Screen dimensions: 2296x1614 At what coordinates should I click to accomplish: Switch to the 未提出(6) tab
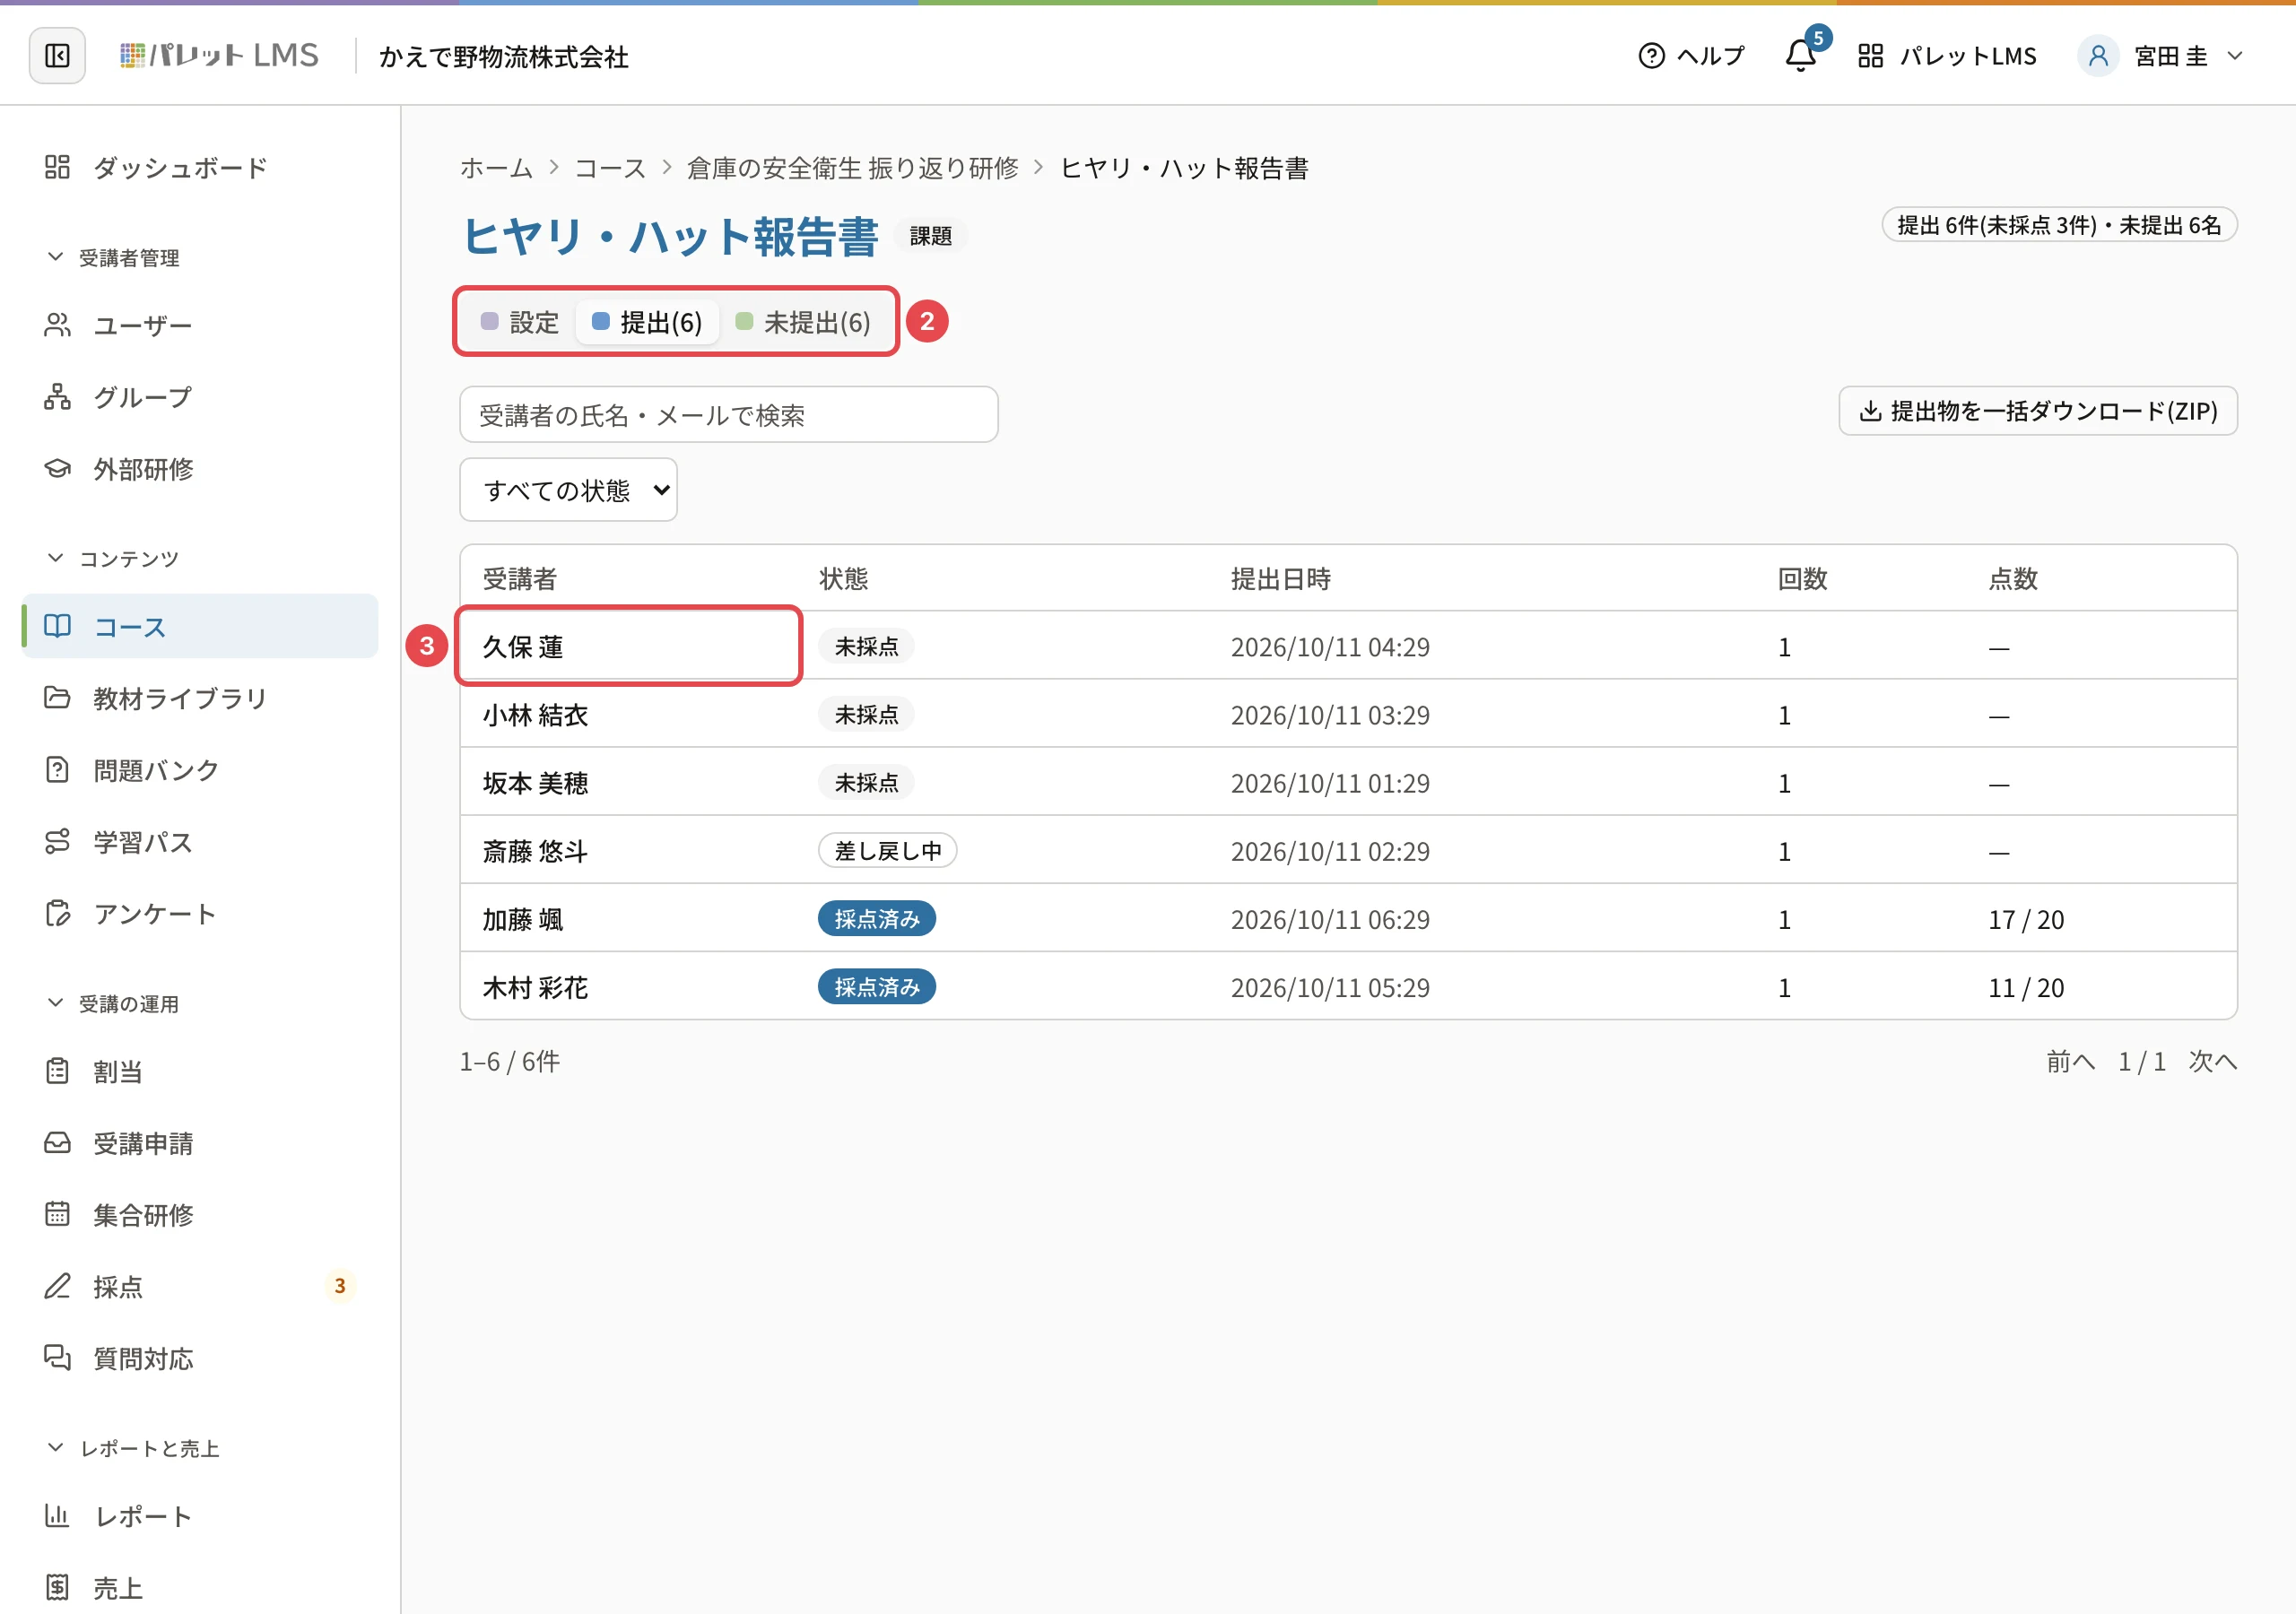(803, 322)
